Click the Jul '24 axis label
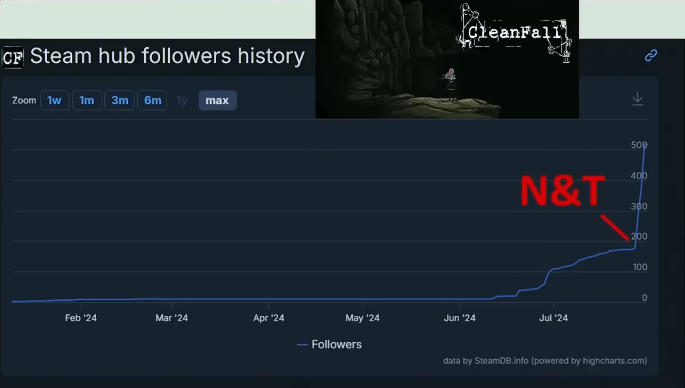 click(554, 318)
